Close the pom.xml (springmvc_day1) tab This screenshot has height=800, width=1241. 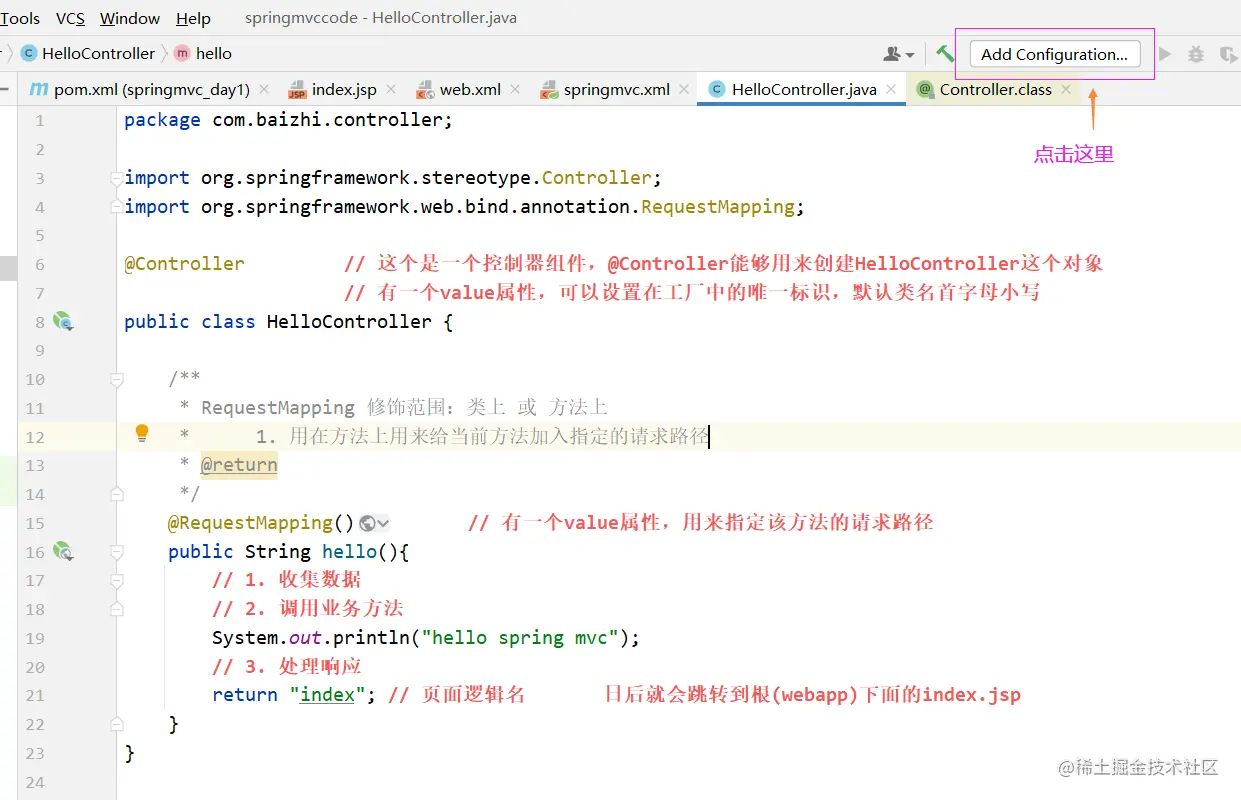tap(264, 89)
